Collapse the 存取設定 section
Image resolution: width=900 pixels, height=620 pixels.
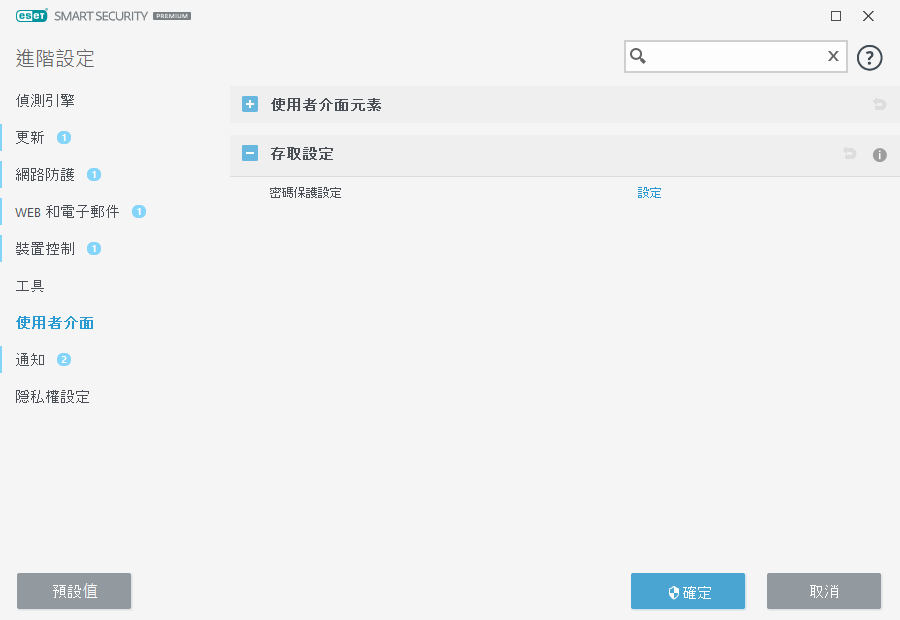[x=250, y=154]
